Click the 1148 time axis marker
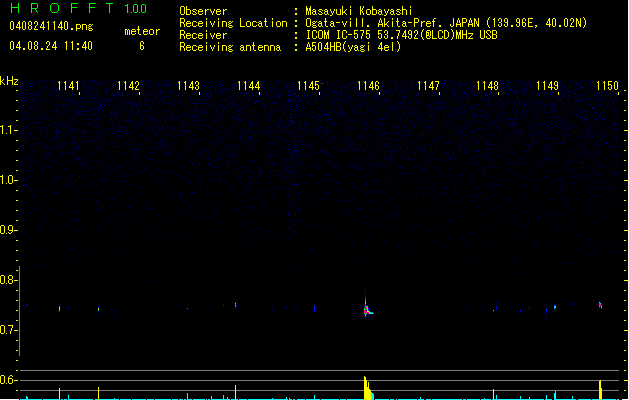The height and width of the screenshot is (400, 629). pyautogui.click(x=487, y=86)
